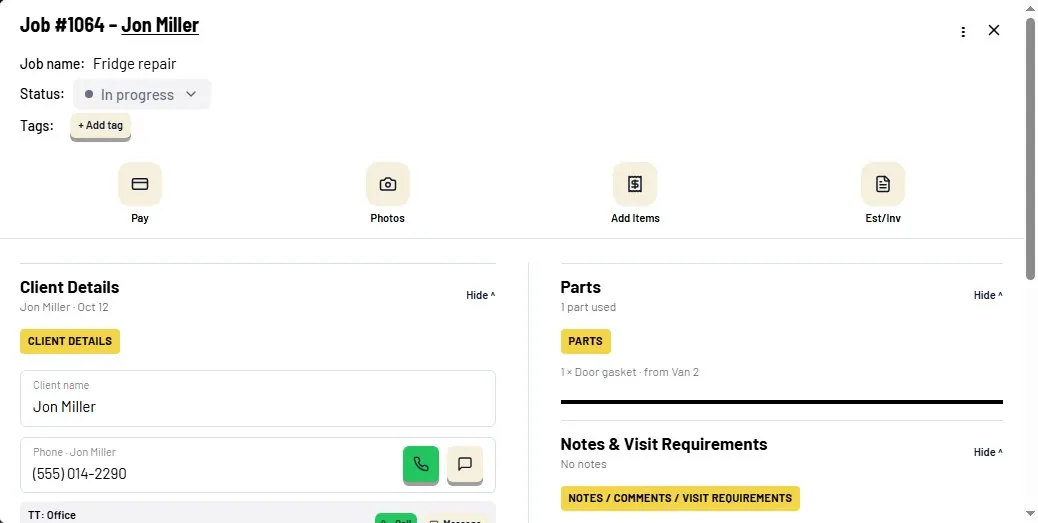Image resolution: width=1038 pixels, height=523 pixels.
Task: Click the Pay label under the card icon
Action: pos(140,218)
